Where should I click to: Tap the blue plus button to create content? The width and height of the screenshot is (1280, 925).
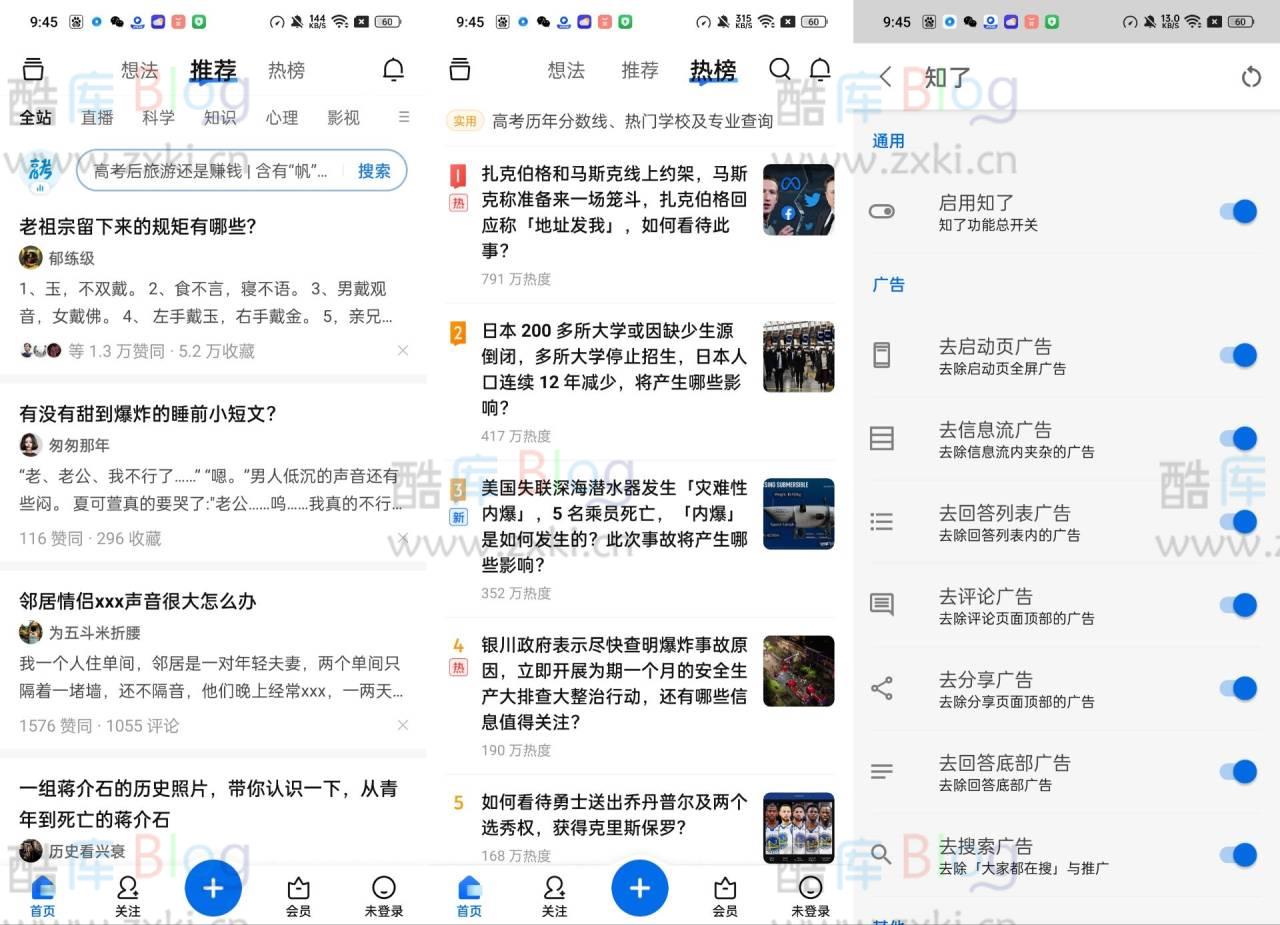[213, 888]
